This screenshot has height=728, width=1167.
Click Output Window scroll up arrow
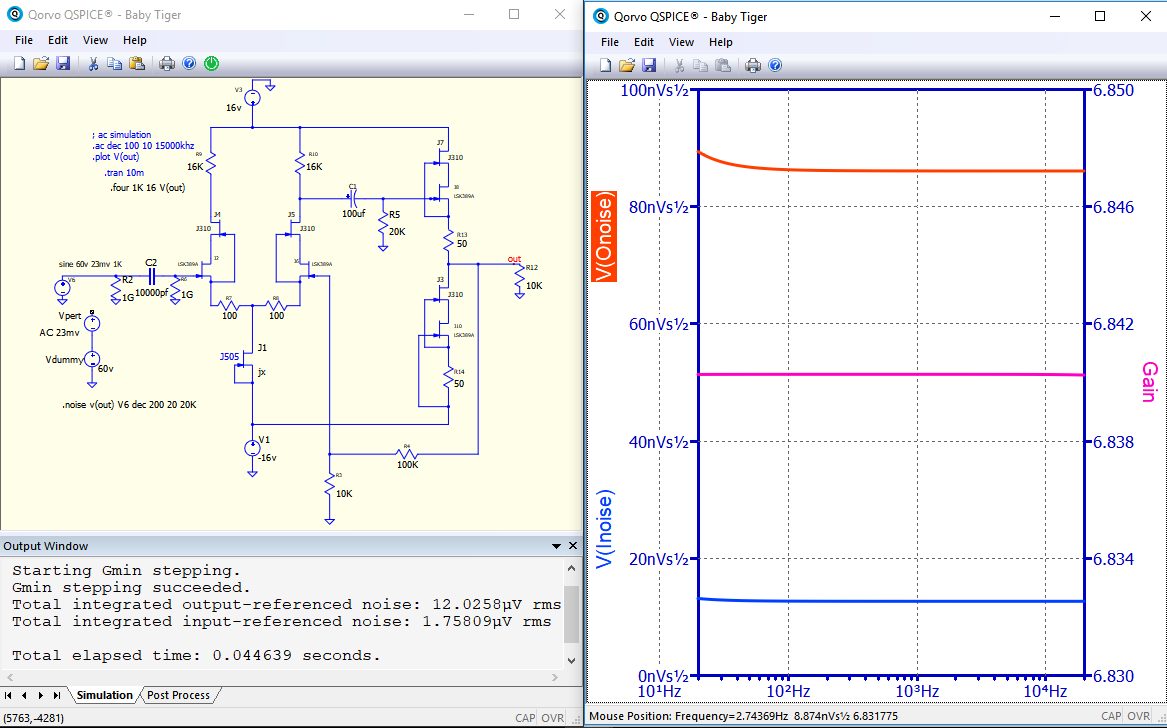click(571, 568)
